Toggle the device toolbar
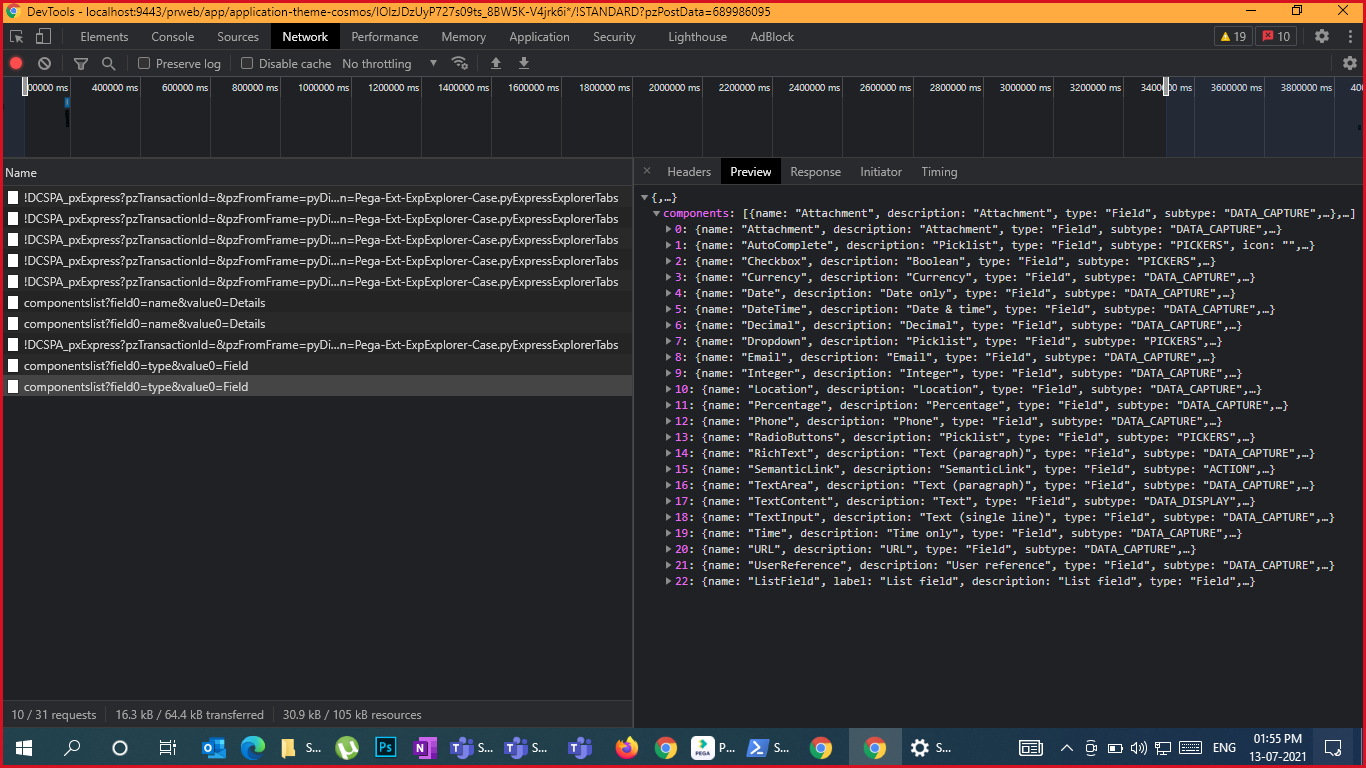 pyautogui.click(x=40, y=36)
